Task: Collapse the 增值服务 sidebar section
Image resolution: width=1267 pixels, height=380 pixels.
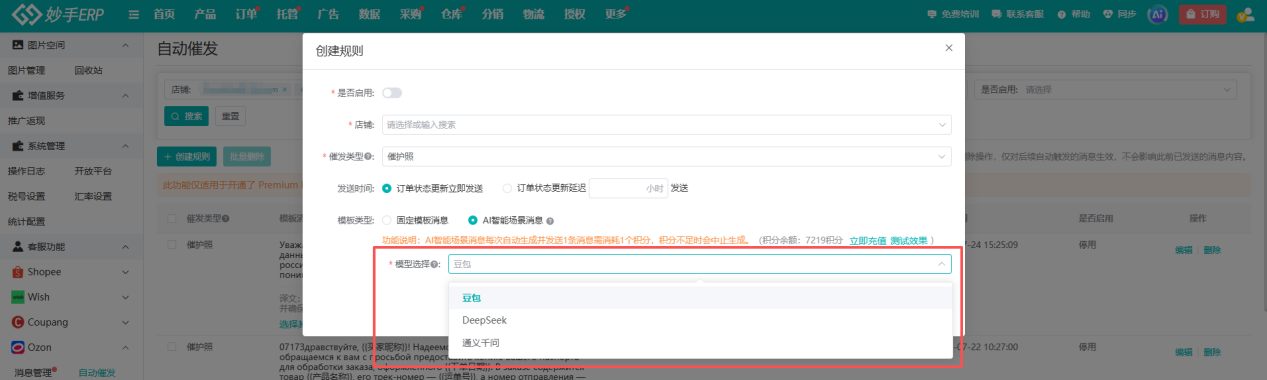Action: 124,96
